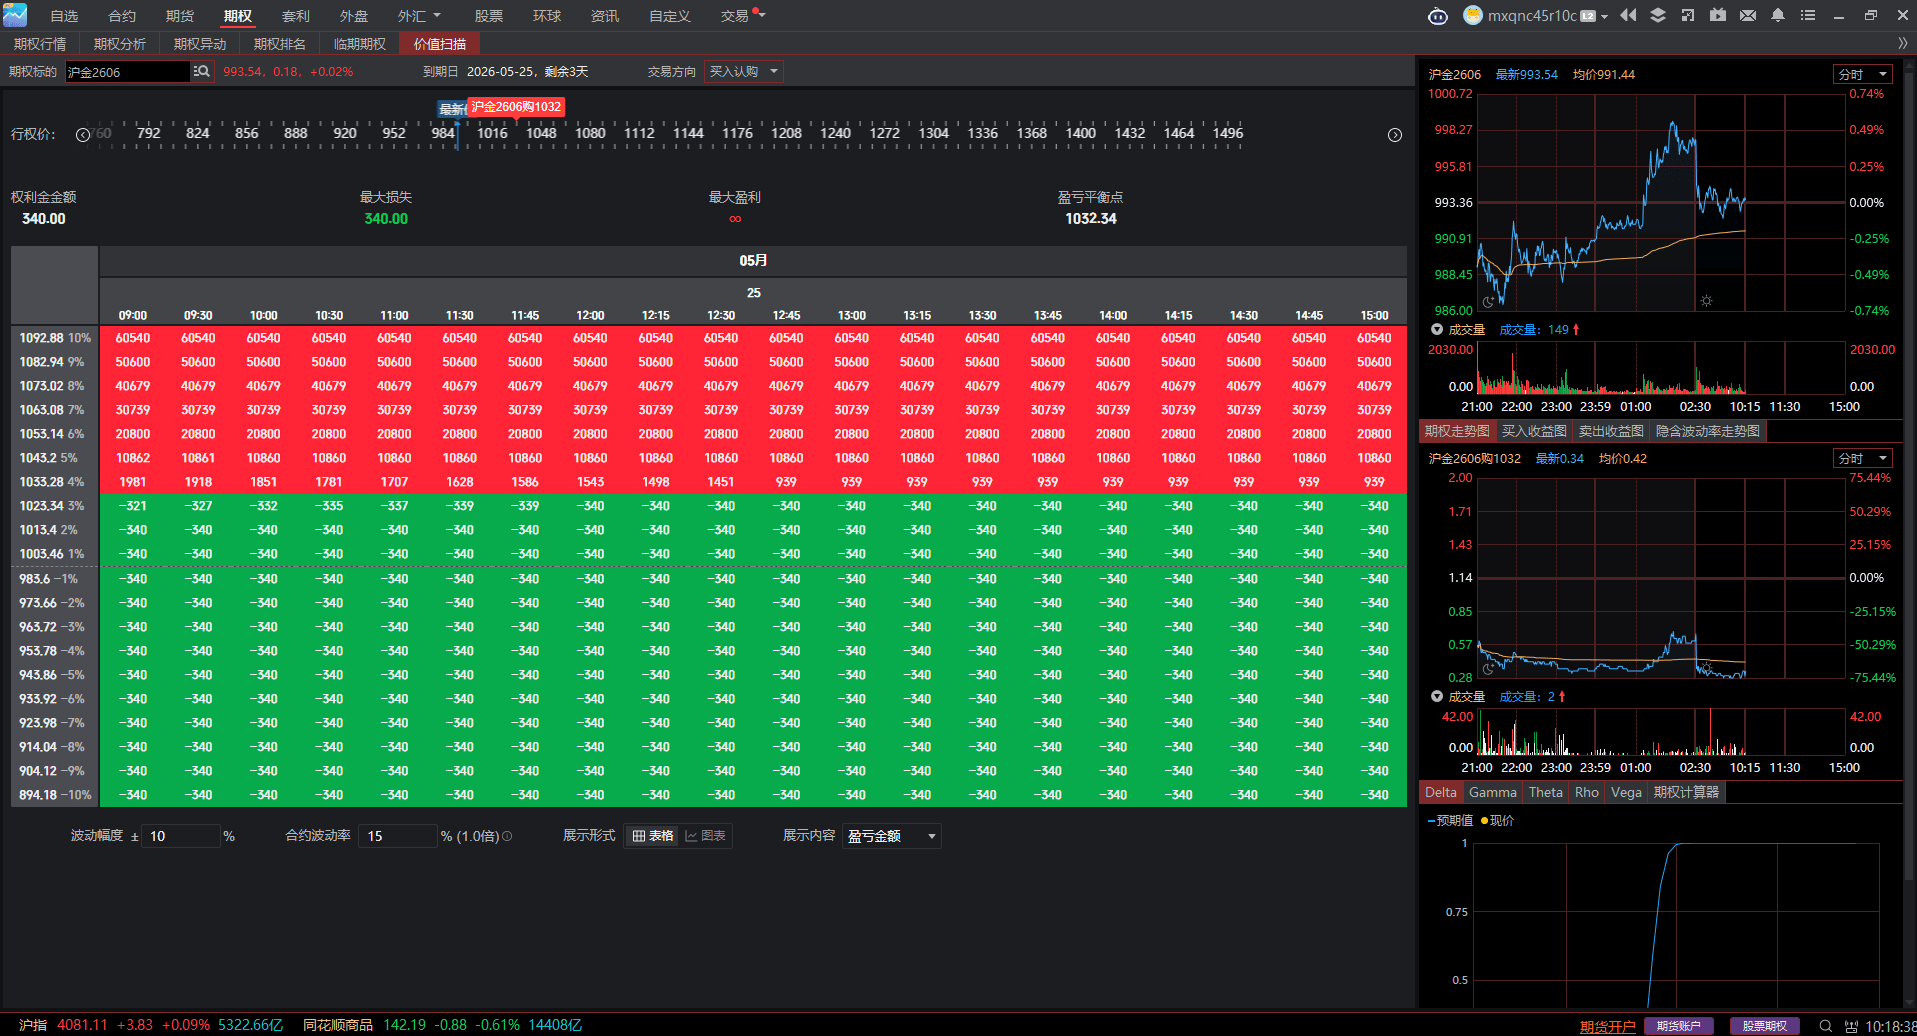Click the video/live TV icon
Viewport: 1917px width, 1036px height.
(x=1718, y=15)
